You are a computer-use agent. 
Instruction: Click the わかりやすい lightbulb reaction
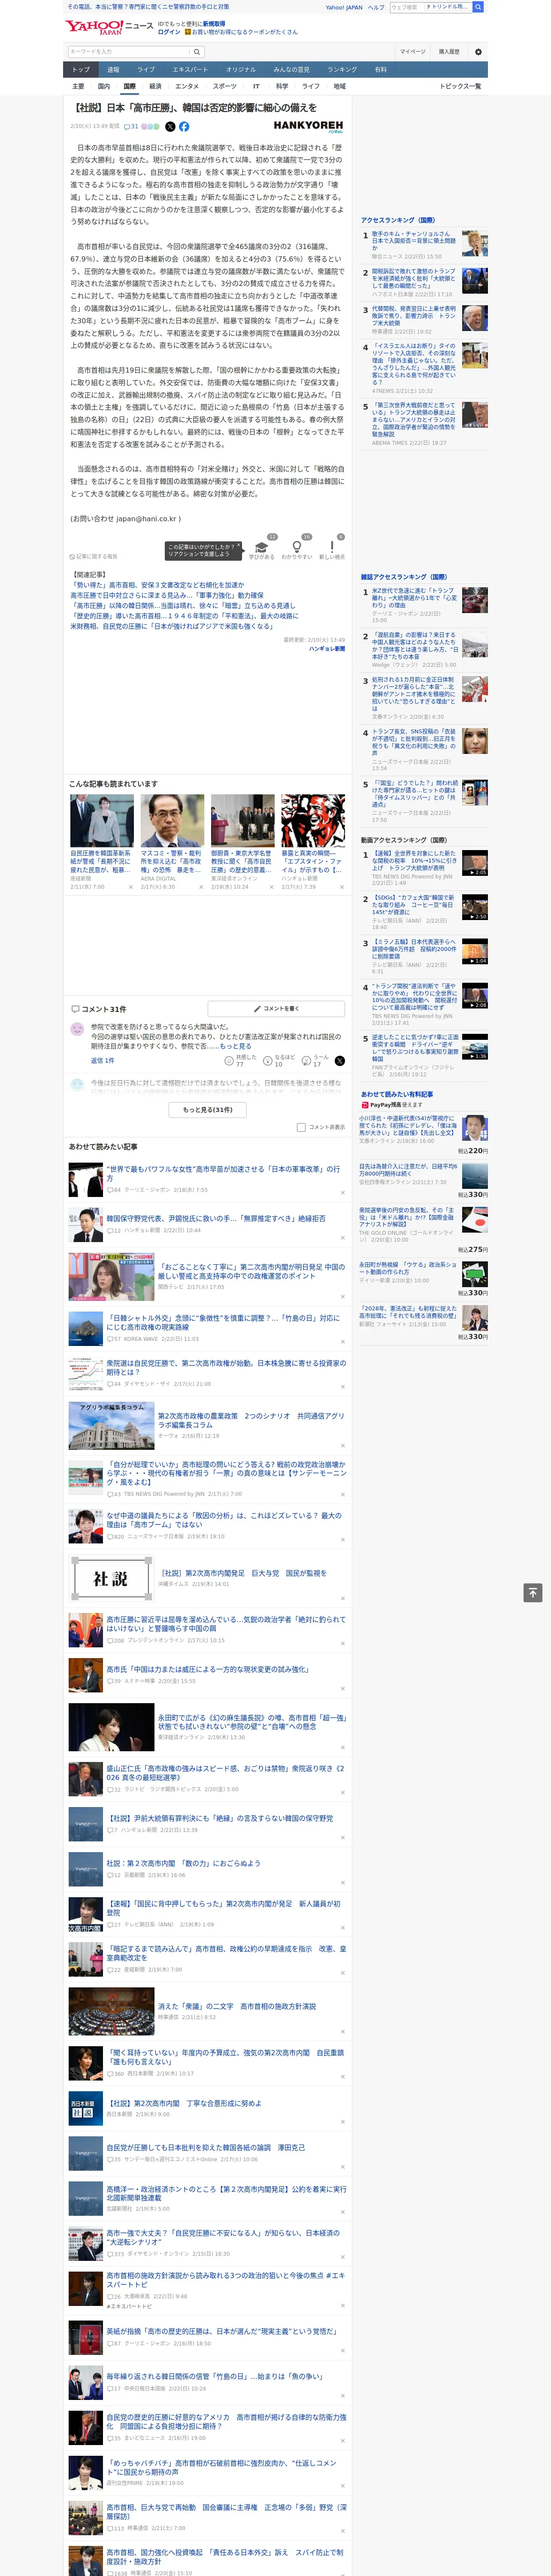click(x=297, y=548)
